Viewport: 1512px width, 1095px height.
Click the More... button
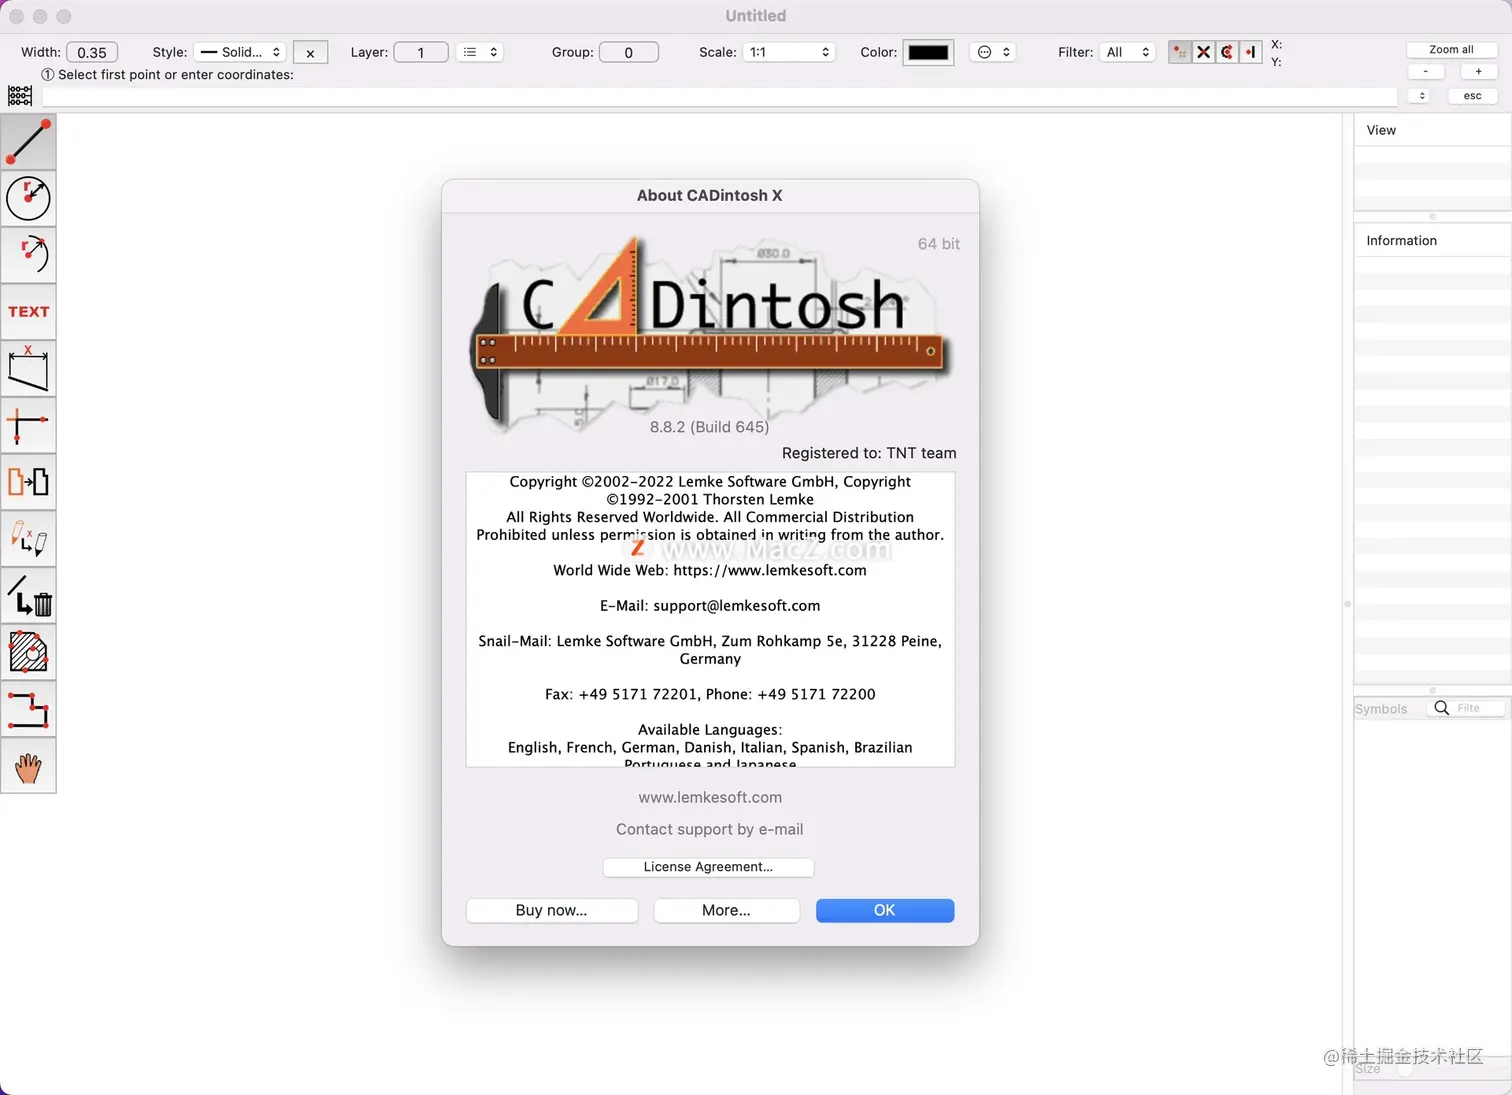726,910
